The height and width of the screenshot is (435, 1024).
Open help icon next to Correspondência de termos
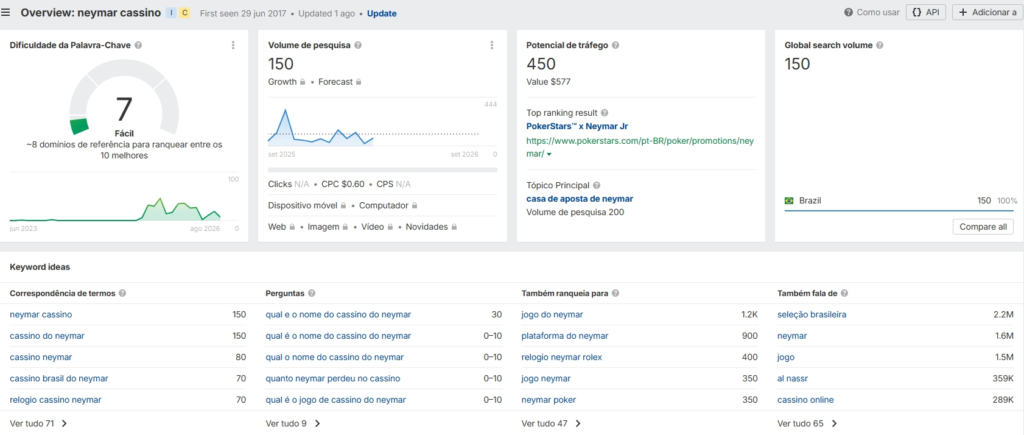click(x=123, y=293)
